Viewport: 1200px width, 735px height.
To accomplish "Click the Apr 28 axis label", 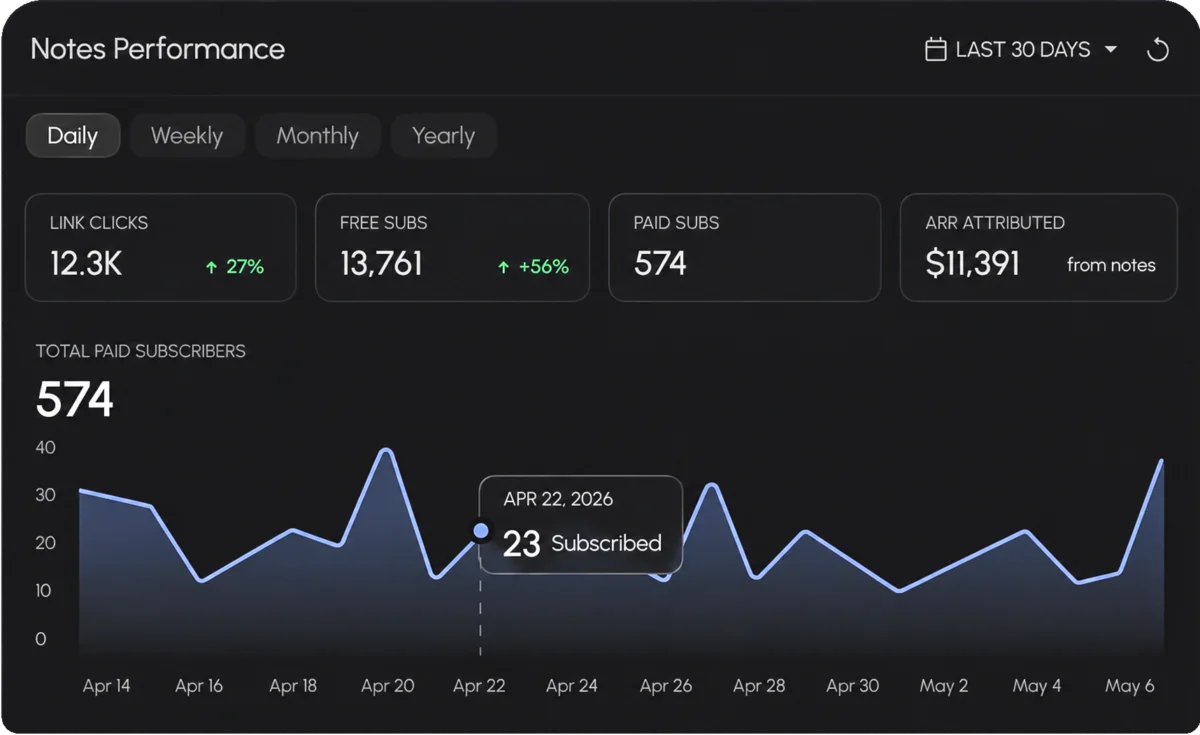I will coord(759,686).
